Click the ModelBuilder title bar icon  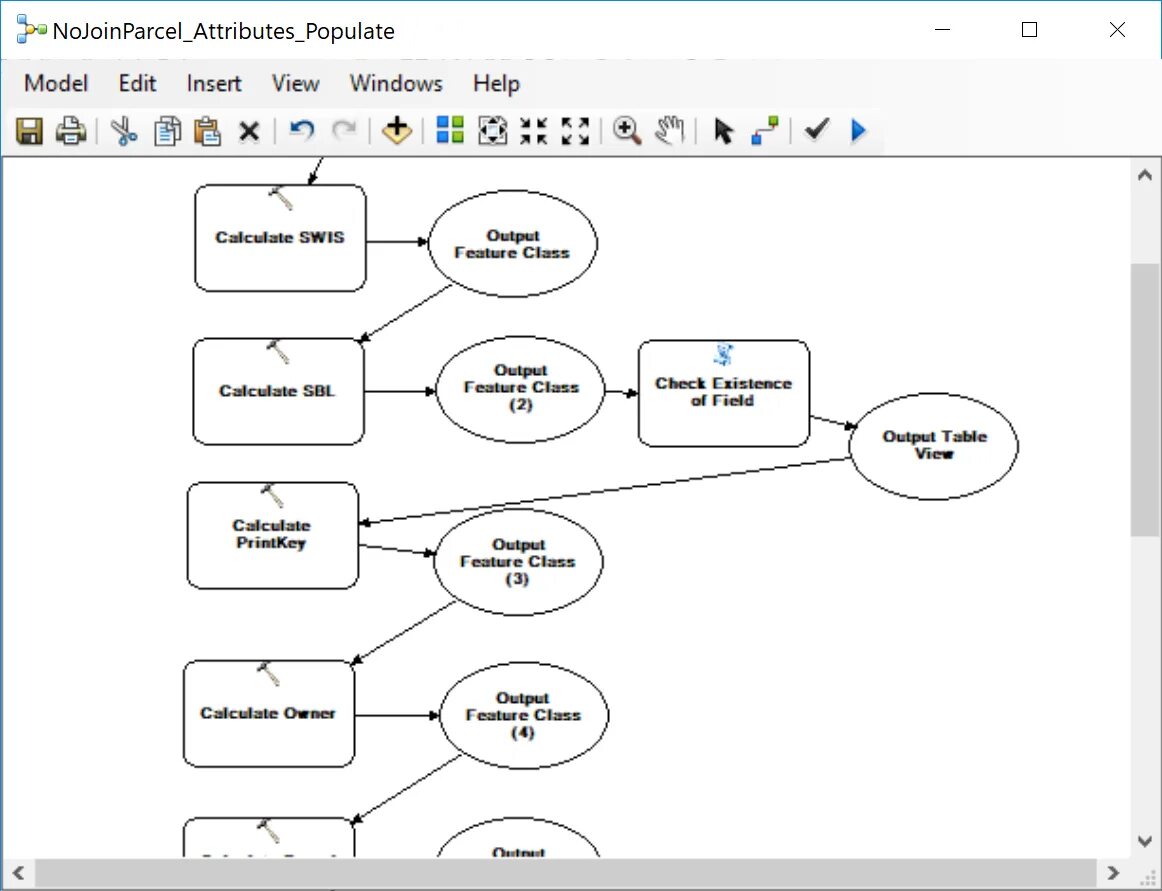[x=31, y=30]
